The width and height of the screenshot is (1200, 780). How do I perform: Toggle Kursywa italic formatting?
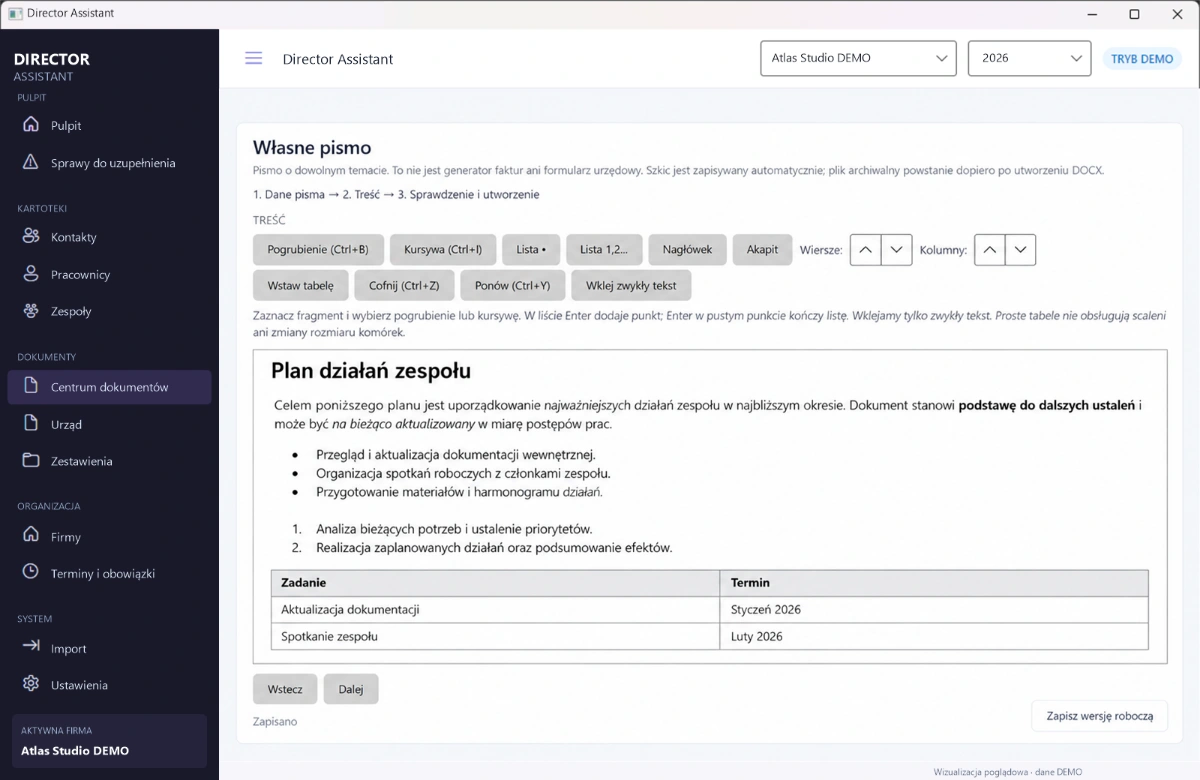[x=443, y=250]
